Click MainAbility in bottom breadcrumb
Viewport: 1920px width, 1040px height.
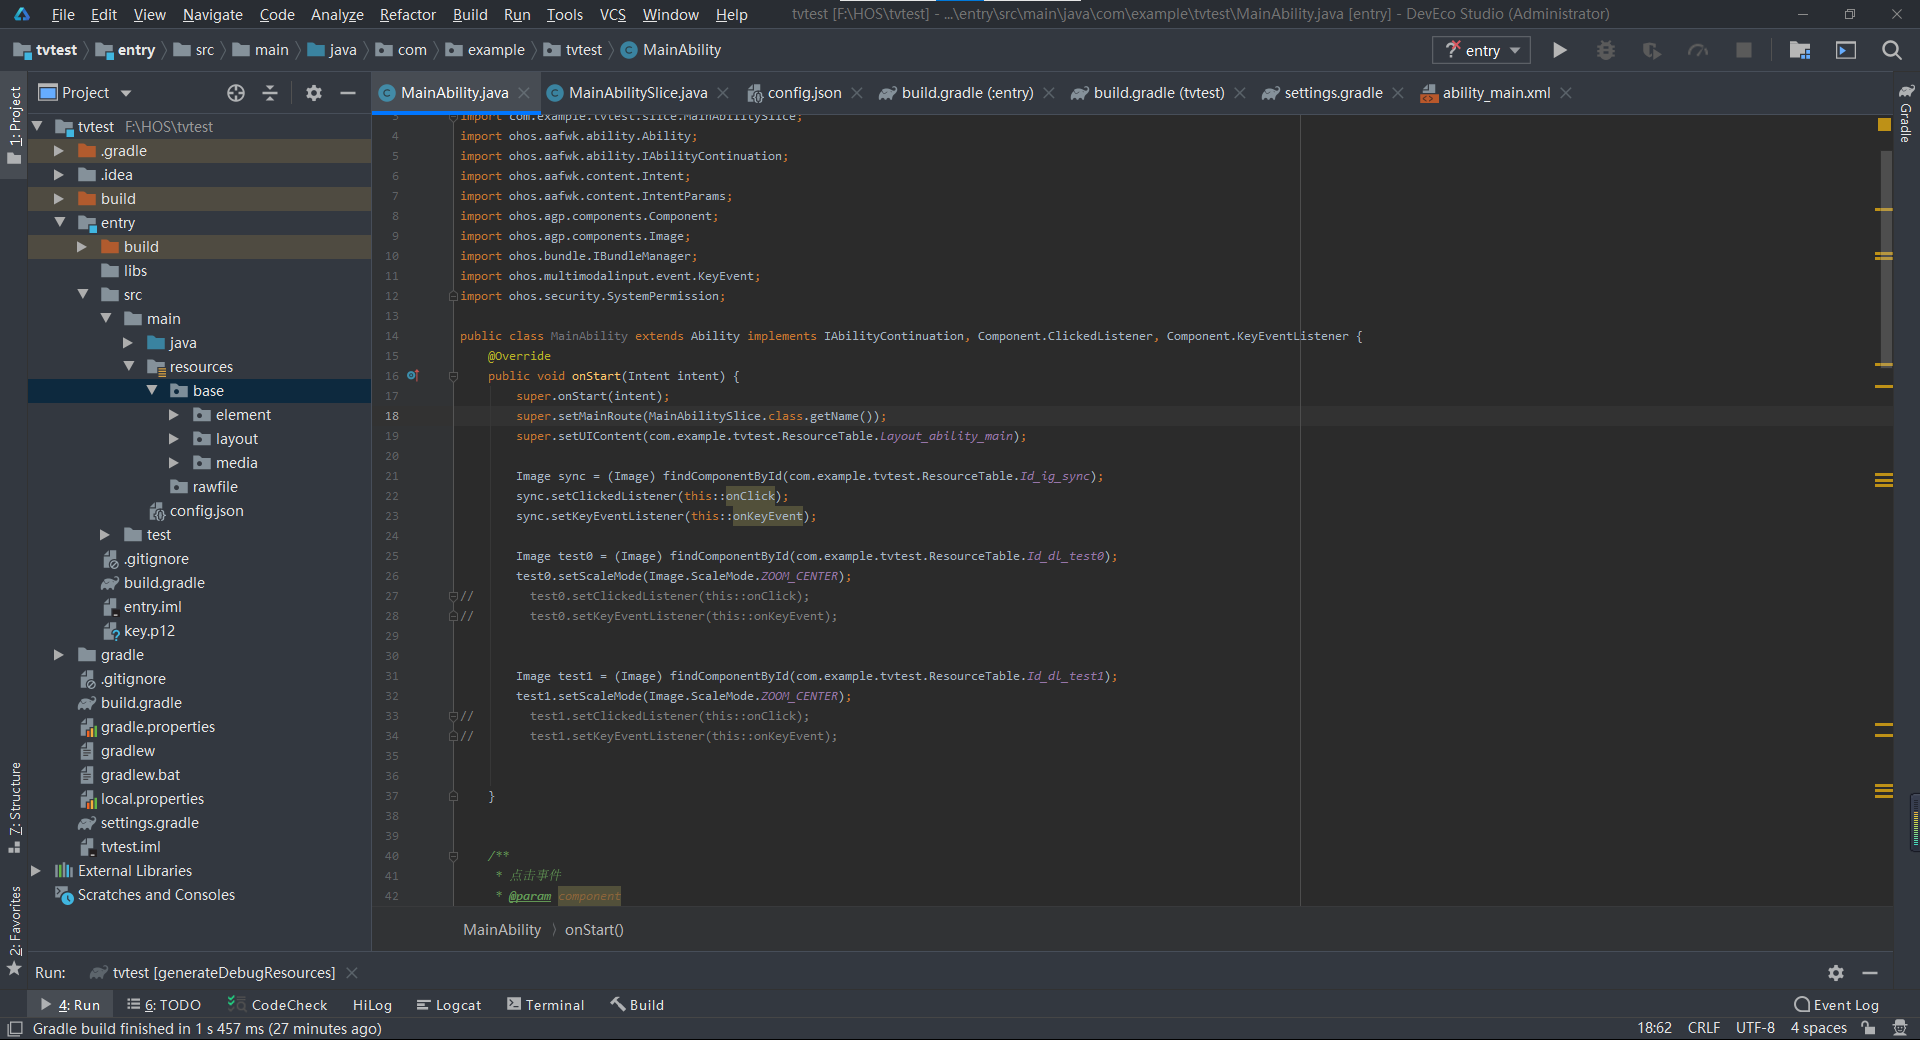click(x=502, y=930)
